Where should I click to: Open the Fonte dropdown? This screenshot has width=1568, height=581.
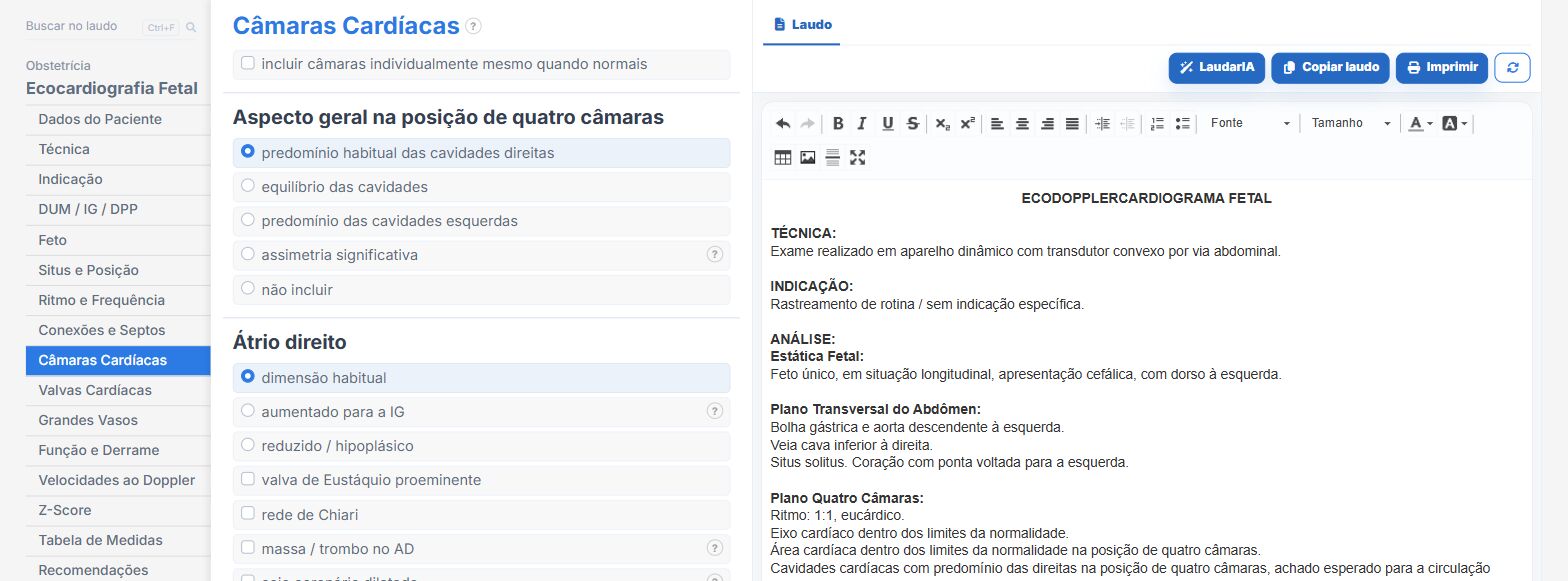1249,123
